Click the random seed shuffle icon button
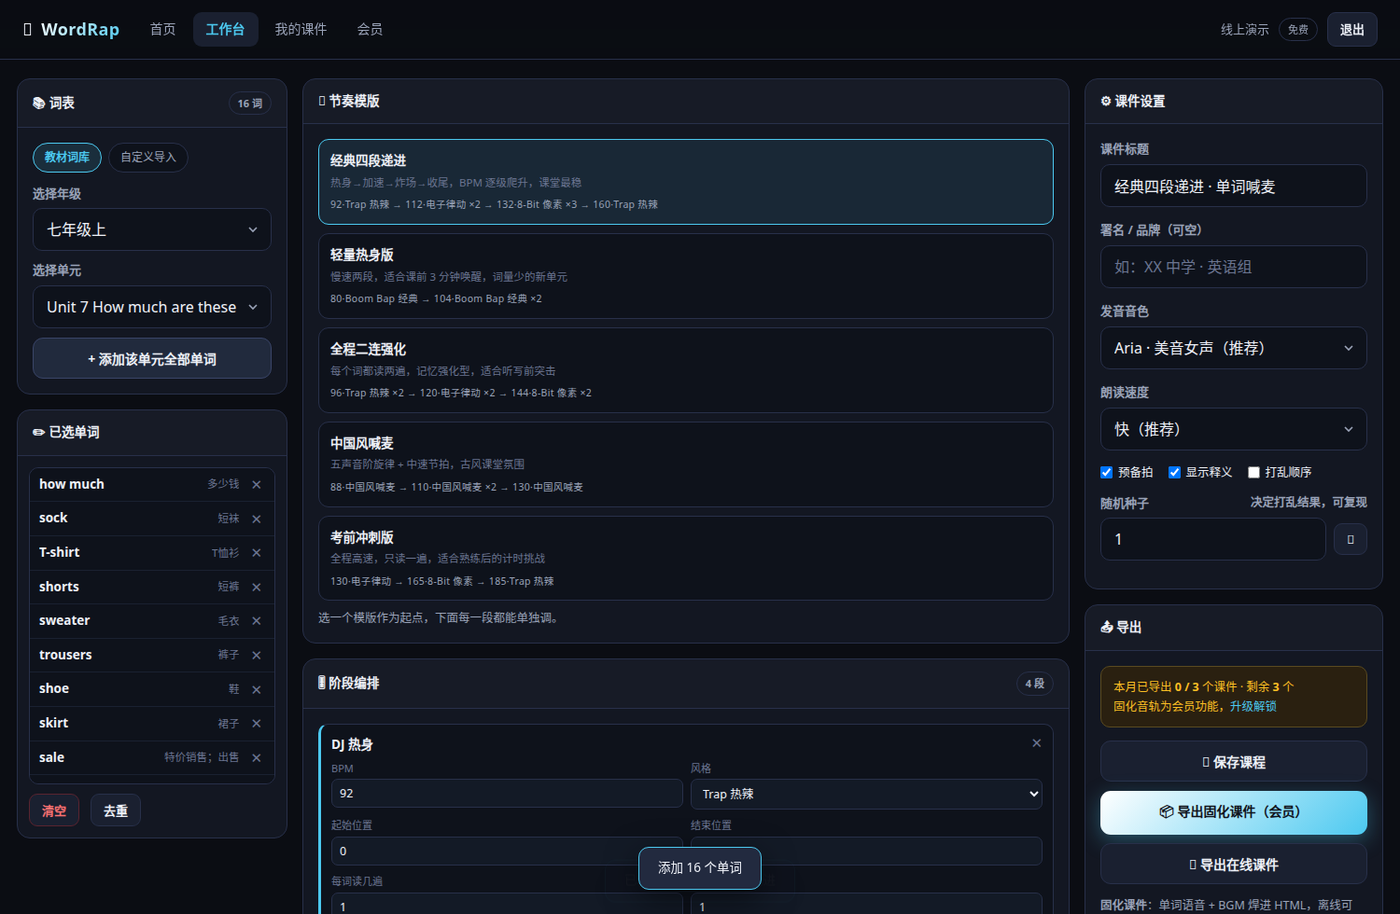This screenshot has height=914, width=1400. [x=1350, y=539]
